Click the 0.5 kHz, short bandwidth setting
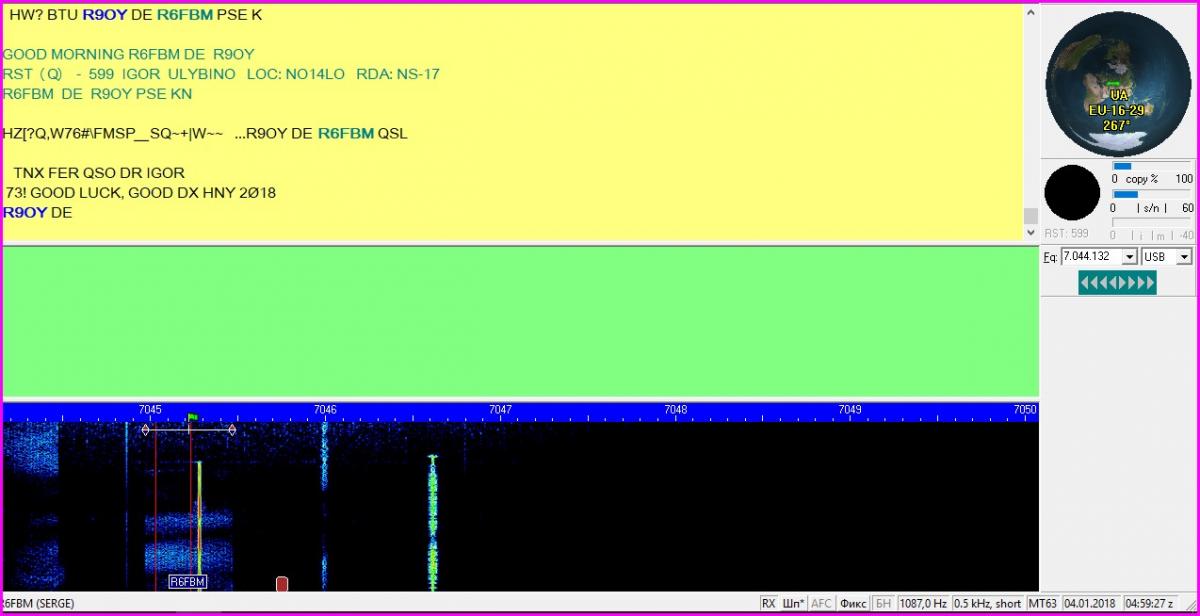Screen dimensions: 1200x616 [987, 604]
